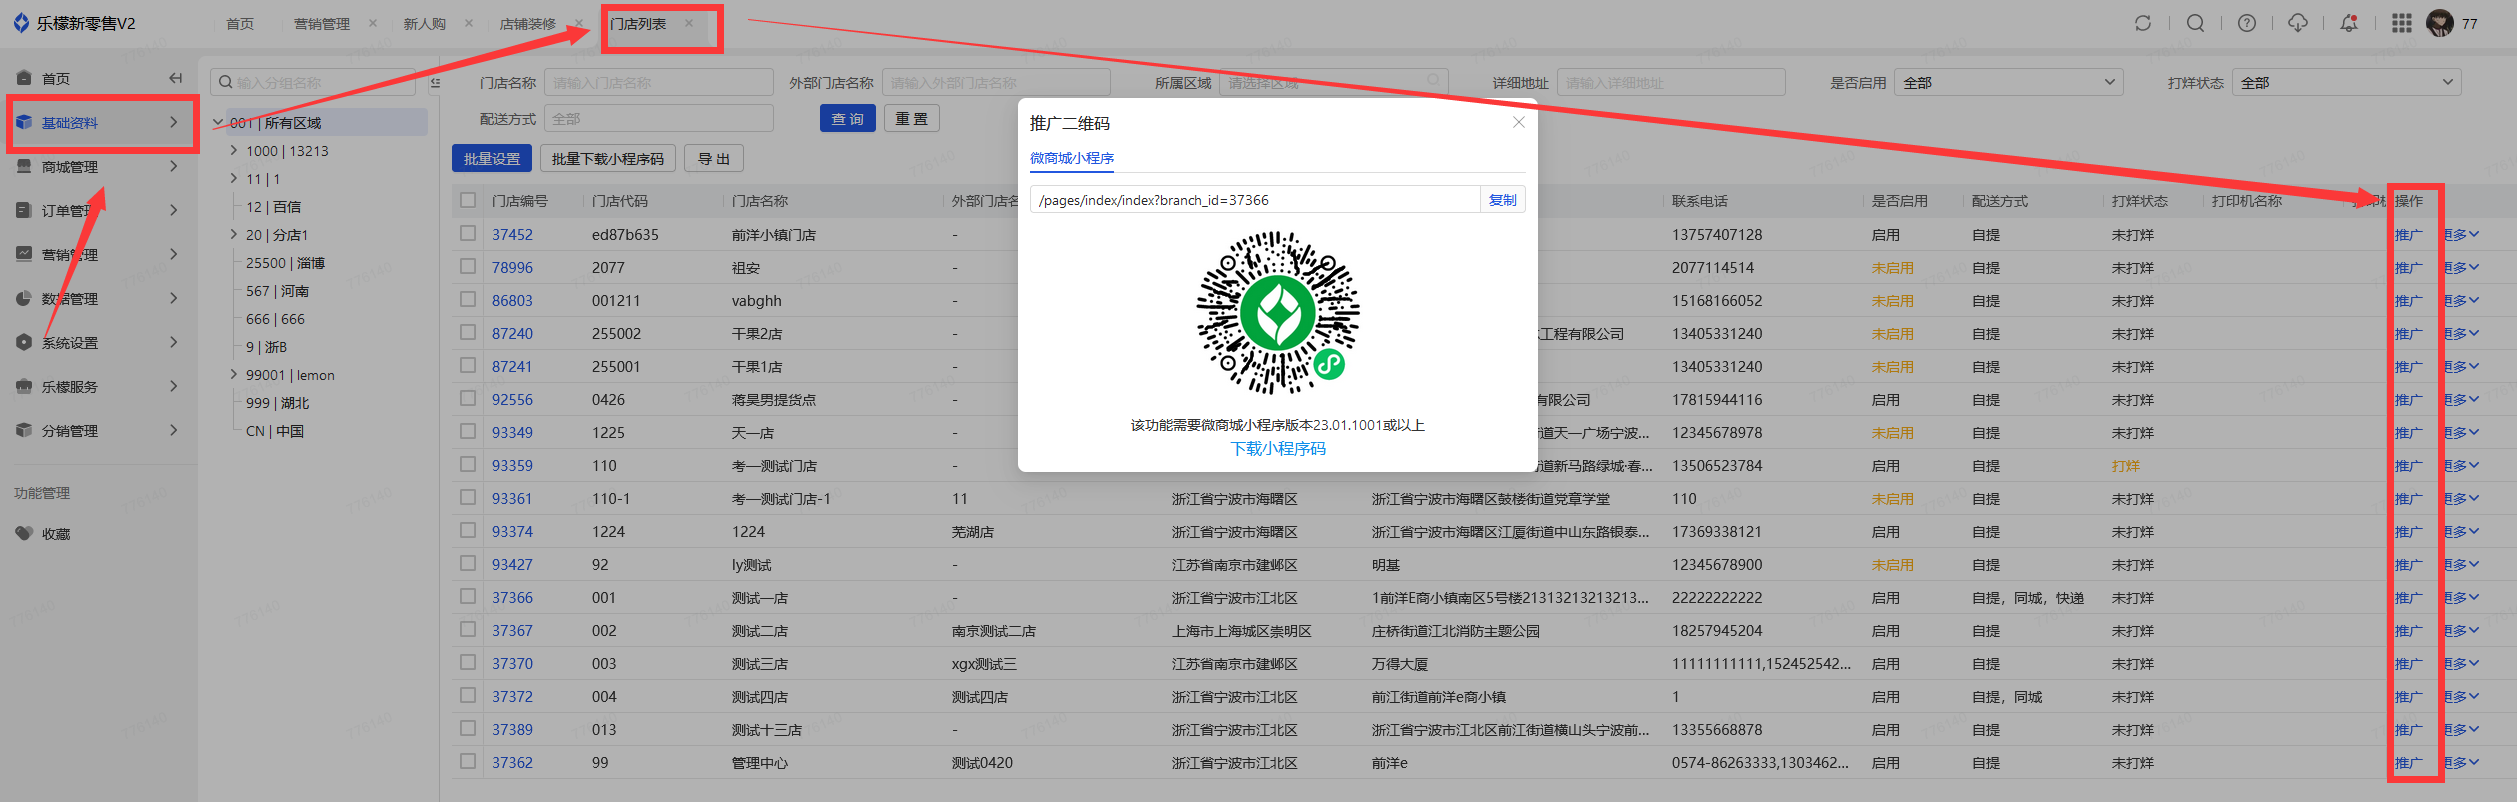Click the 批量设置 button
Screen dimensions: 2517x802
[492, 158]
